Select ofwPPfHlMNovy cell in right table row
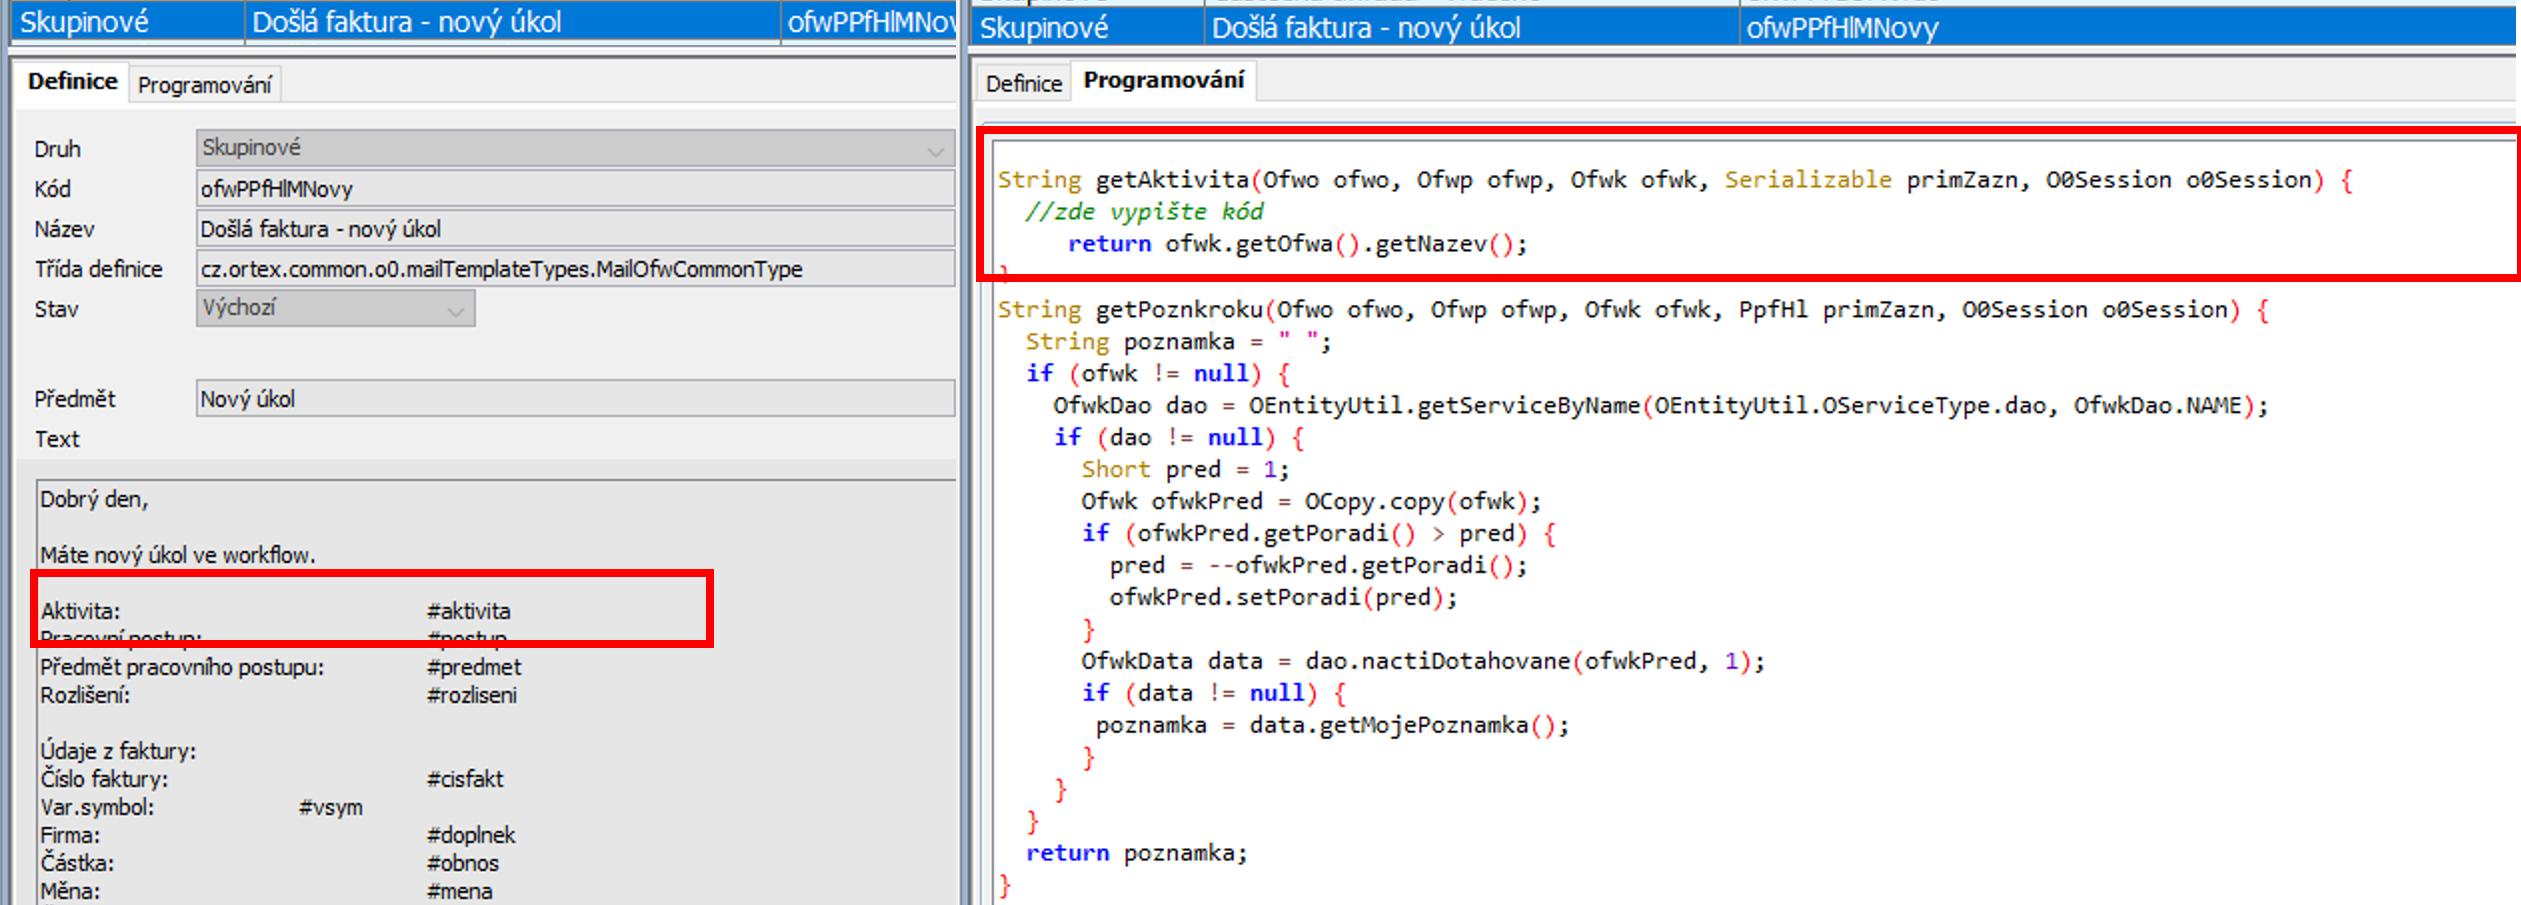Screen dimensions: 2521x905 pyautogui.click(x=1841, y=28)
